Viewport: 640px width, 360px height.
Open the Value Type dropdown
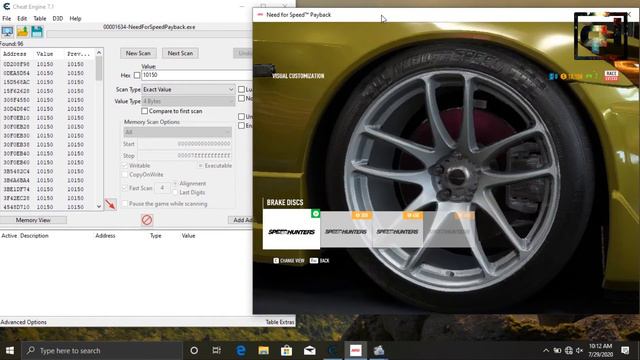point(188,101)
